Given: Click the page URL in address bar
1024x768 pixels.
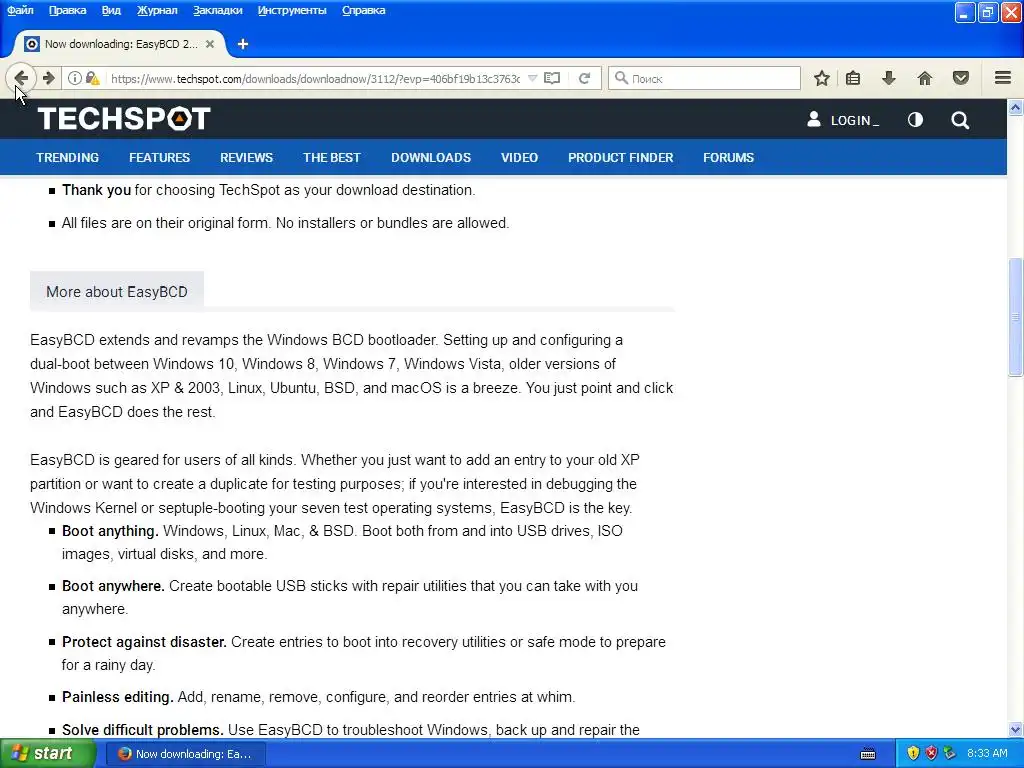Looking at the screenshot, I should pos(315,78).
